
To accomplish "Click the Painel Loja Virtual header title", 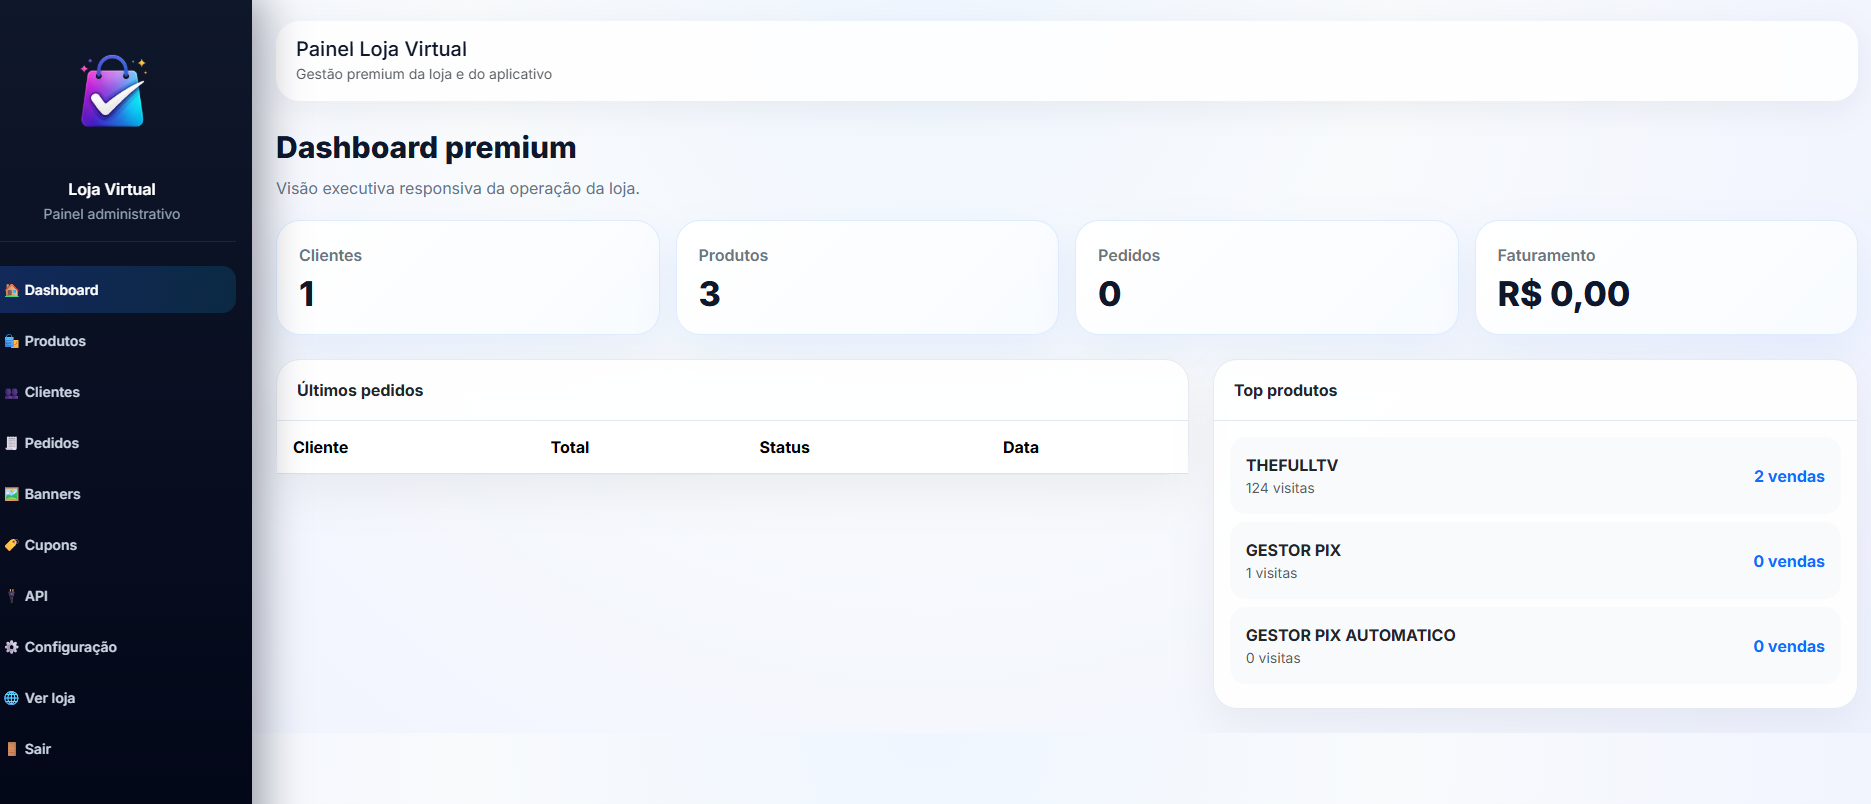I will pyautogui.click(x=381, y=49).
